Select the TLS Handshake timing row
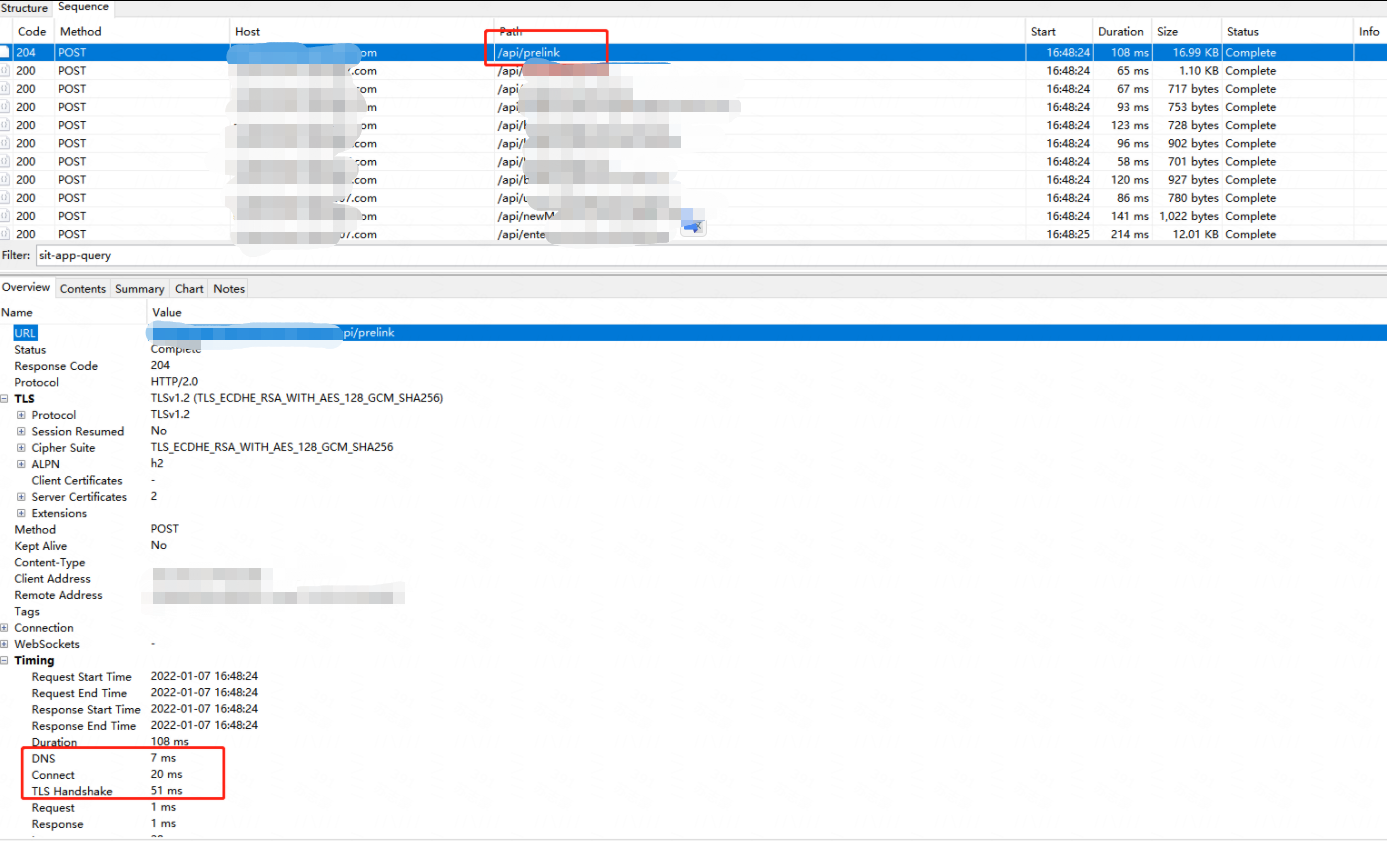 pos(72,792)
